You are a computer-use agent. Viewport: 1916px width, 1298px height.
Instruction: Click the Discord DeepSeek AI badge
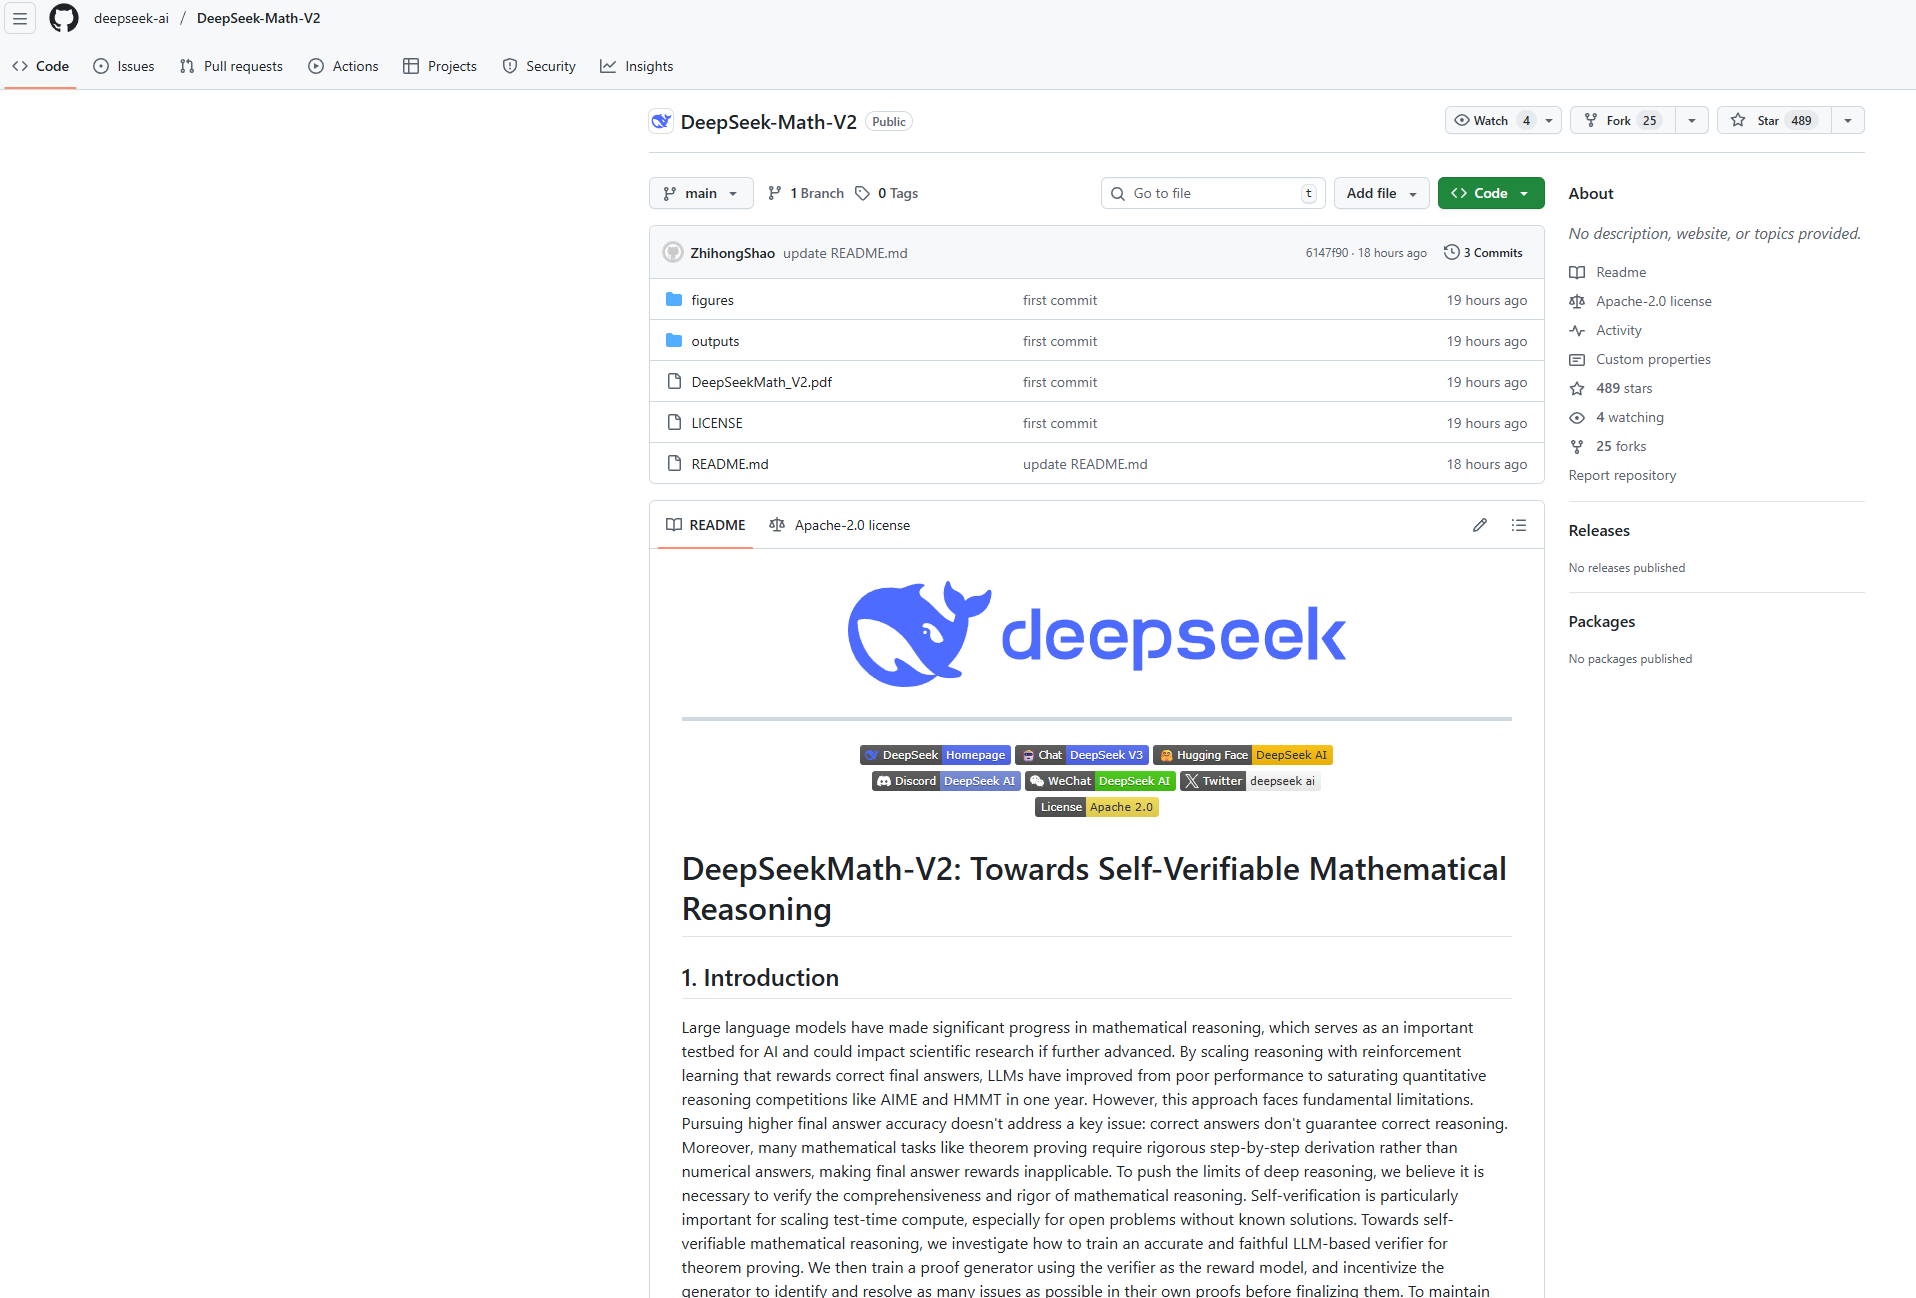[946, 781]
